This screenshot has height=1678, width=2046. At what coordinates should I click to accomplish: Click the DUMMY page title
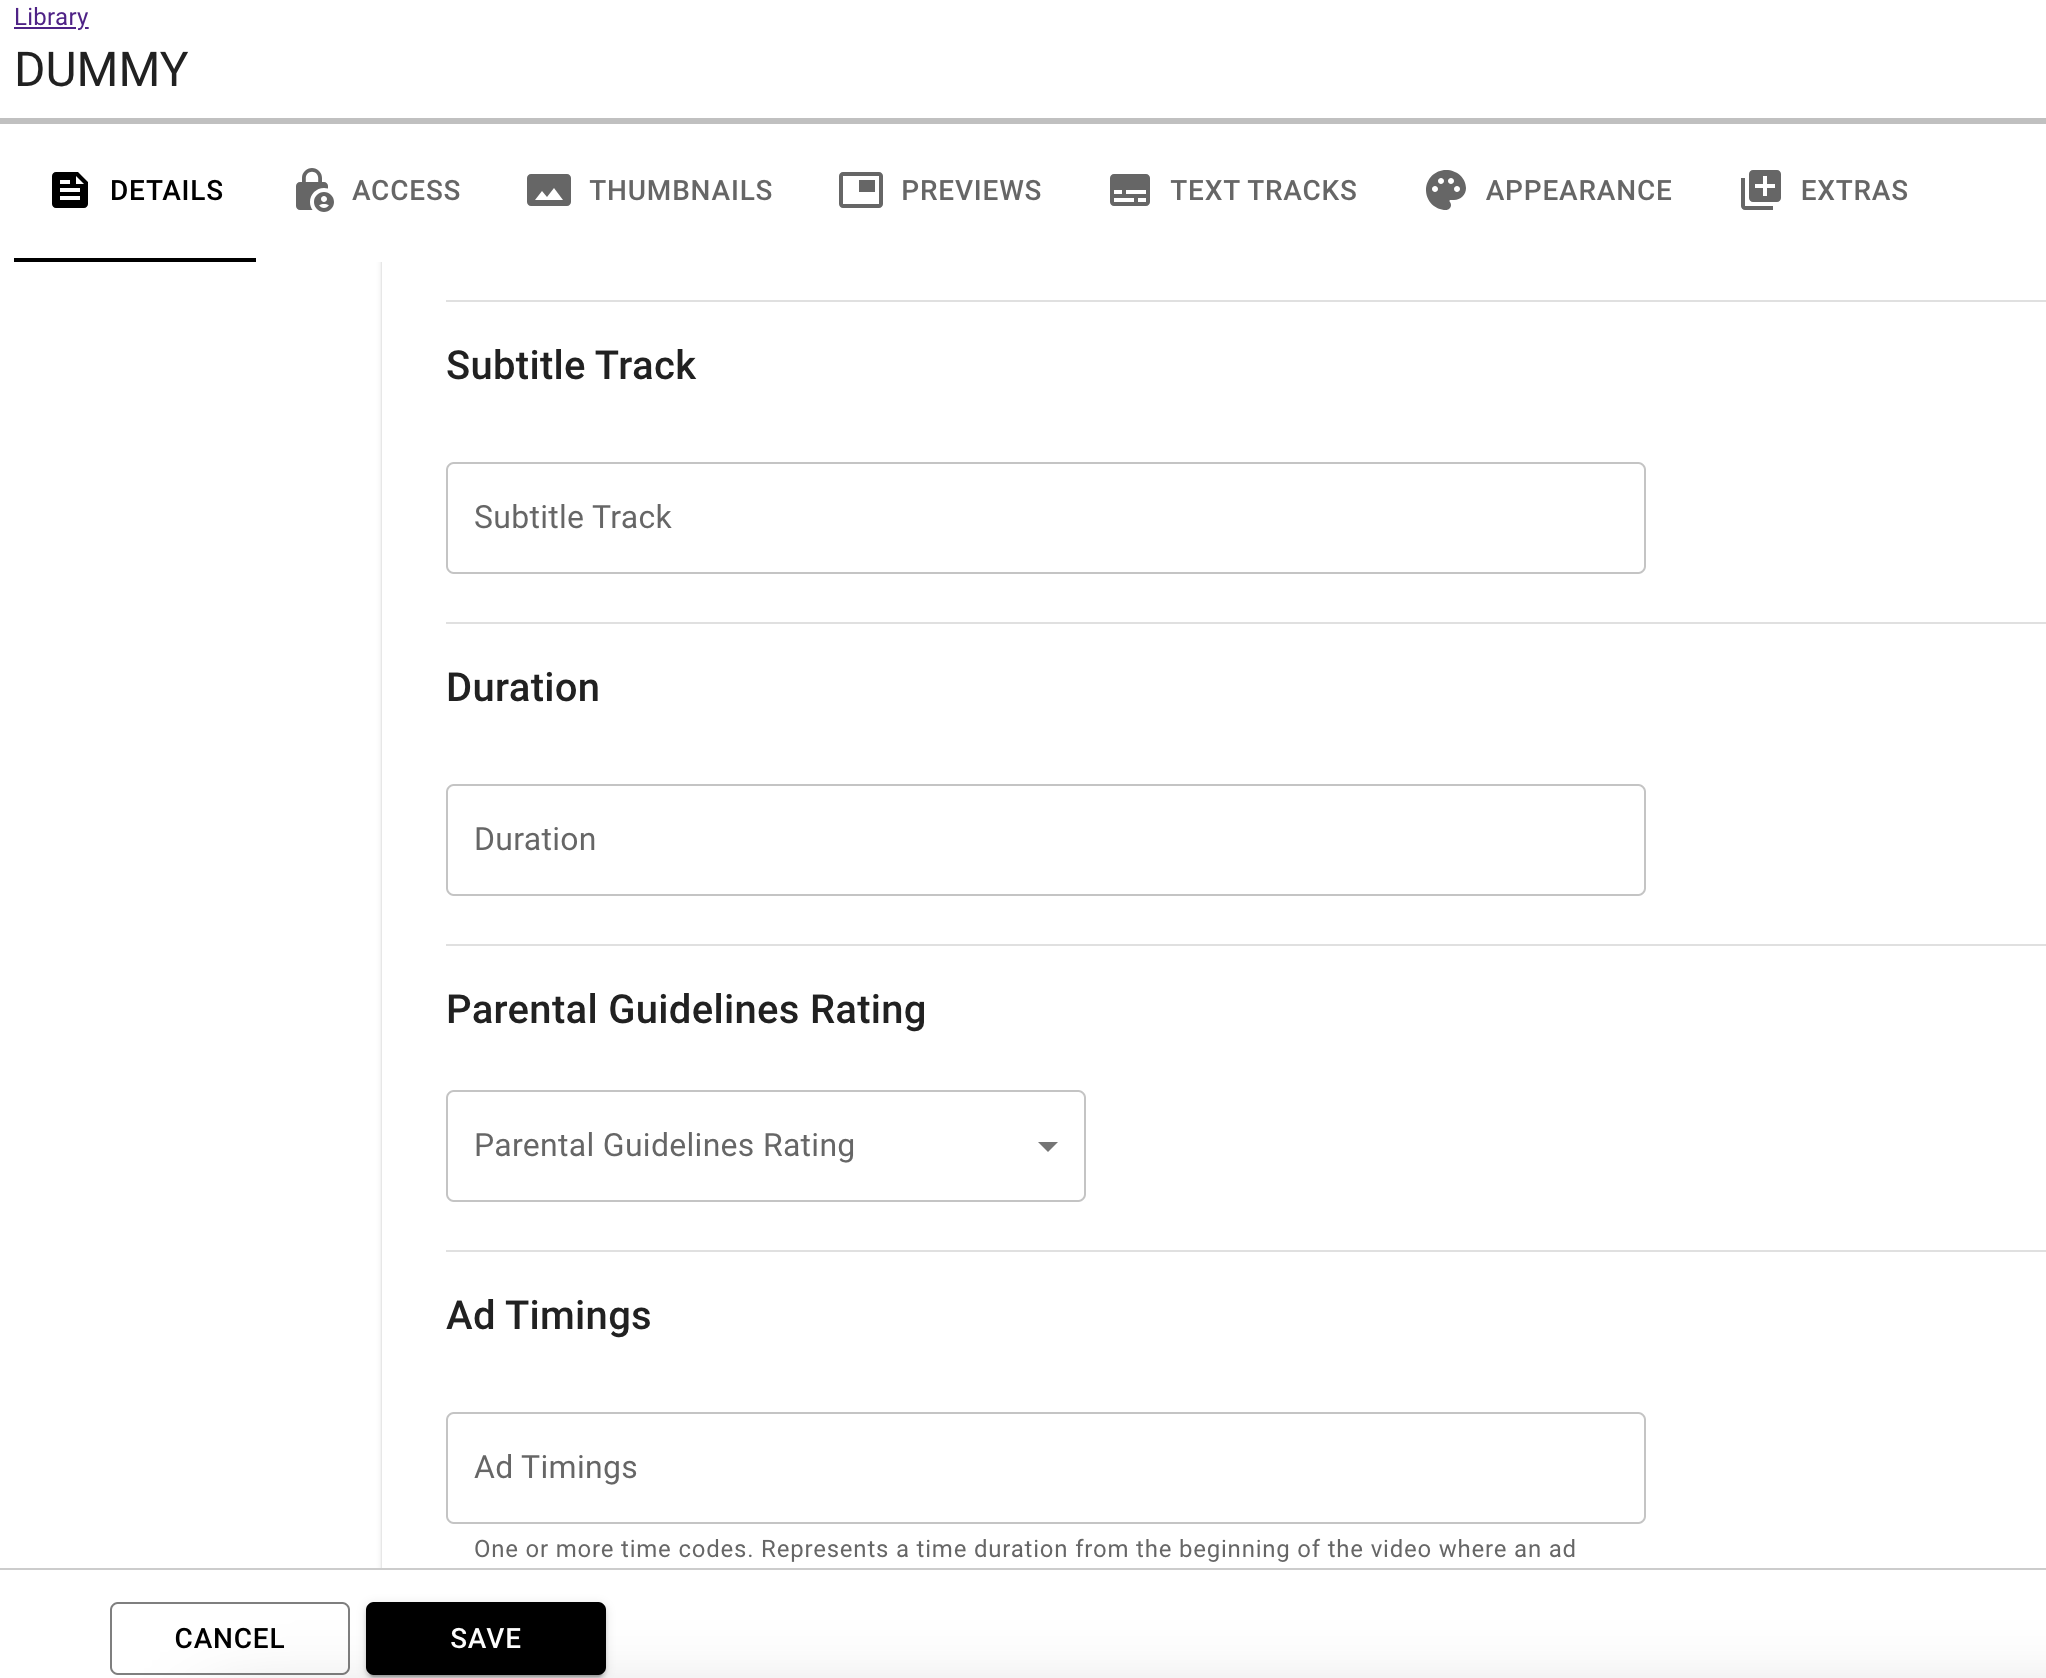[101, 70]
